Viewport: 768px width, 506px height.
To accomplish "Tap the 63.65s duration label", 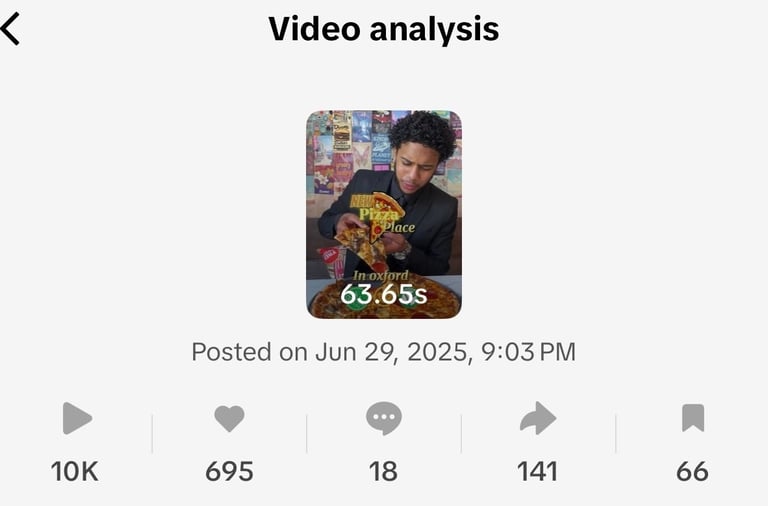I will [384, 294].
